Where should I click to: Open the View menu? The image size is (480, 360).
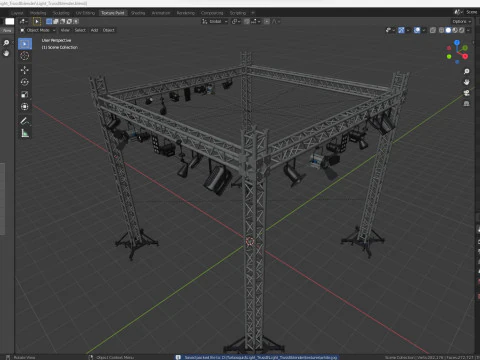[x=65, y=30]
